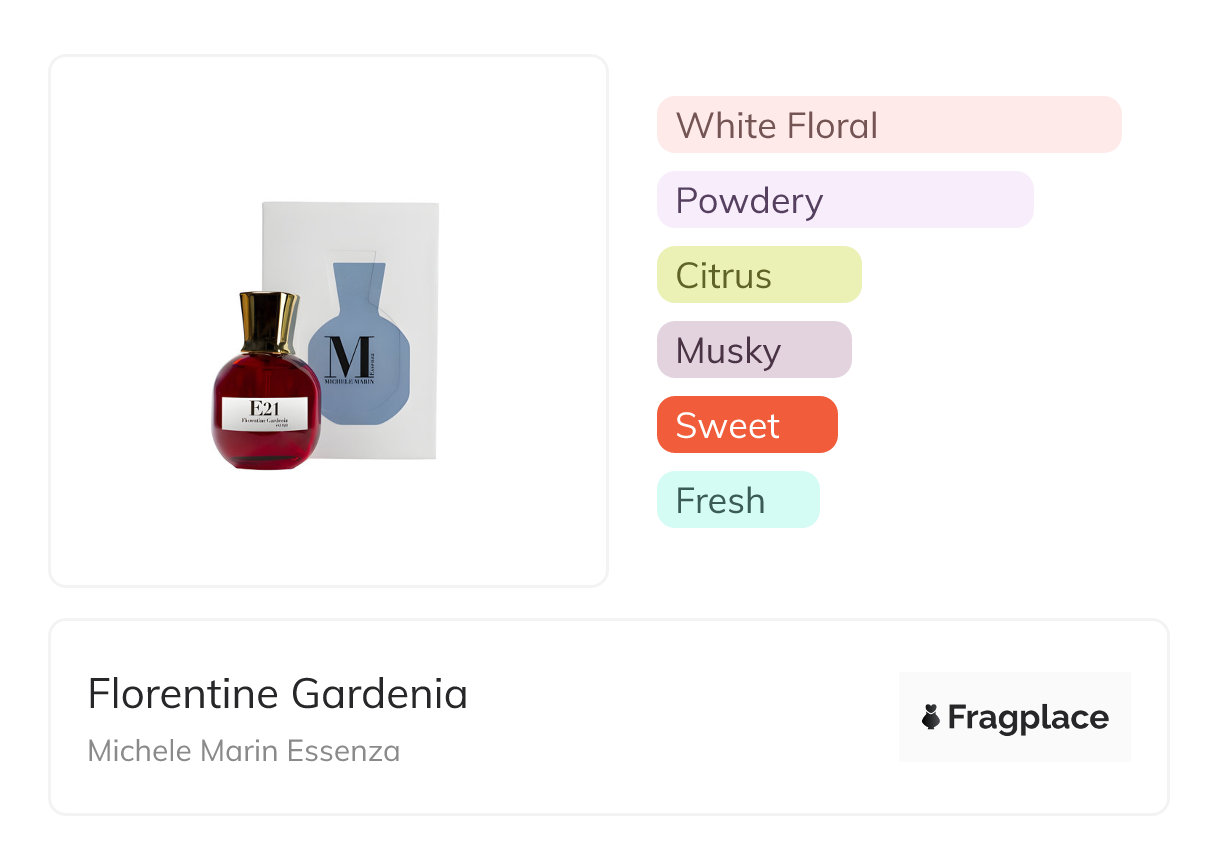Image resolution: width=1218 pixels, height=864 pixels.
Task: Click the white perfume box packaging
Action: click(x=350, y=330)
